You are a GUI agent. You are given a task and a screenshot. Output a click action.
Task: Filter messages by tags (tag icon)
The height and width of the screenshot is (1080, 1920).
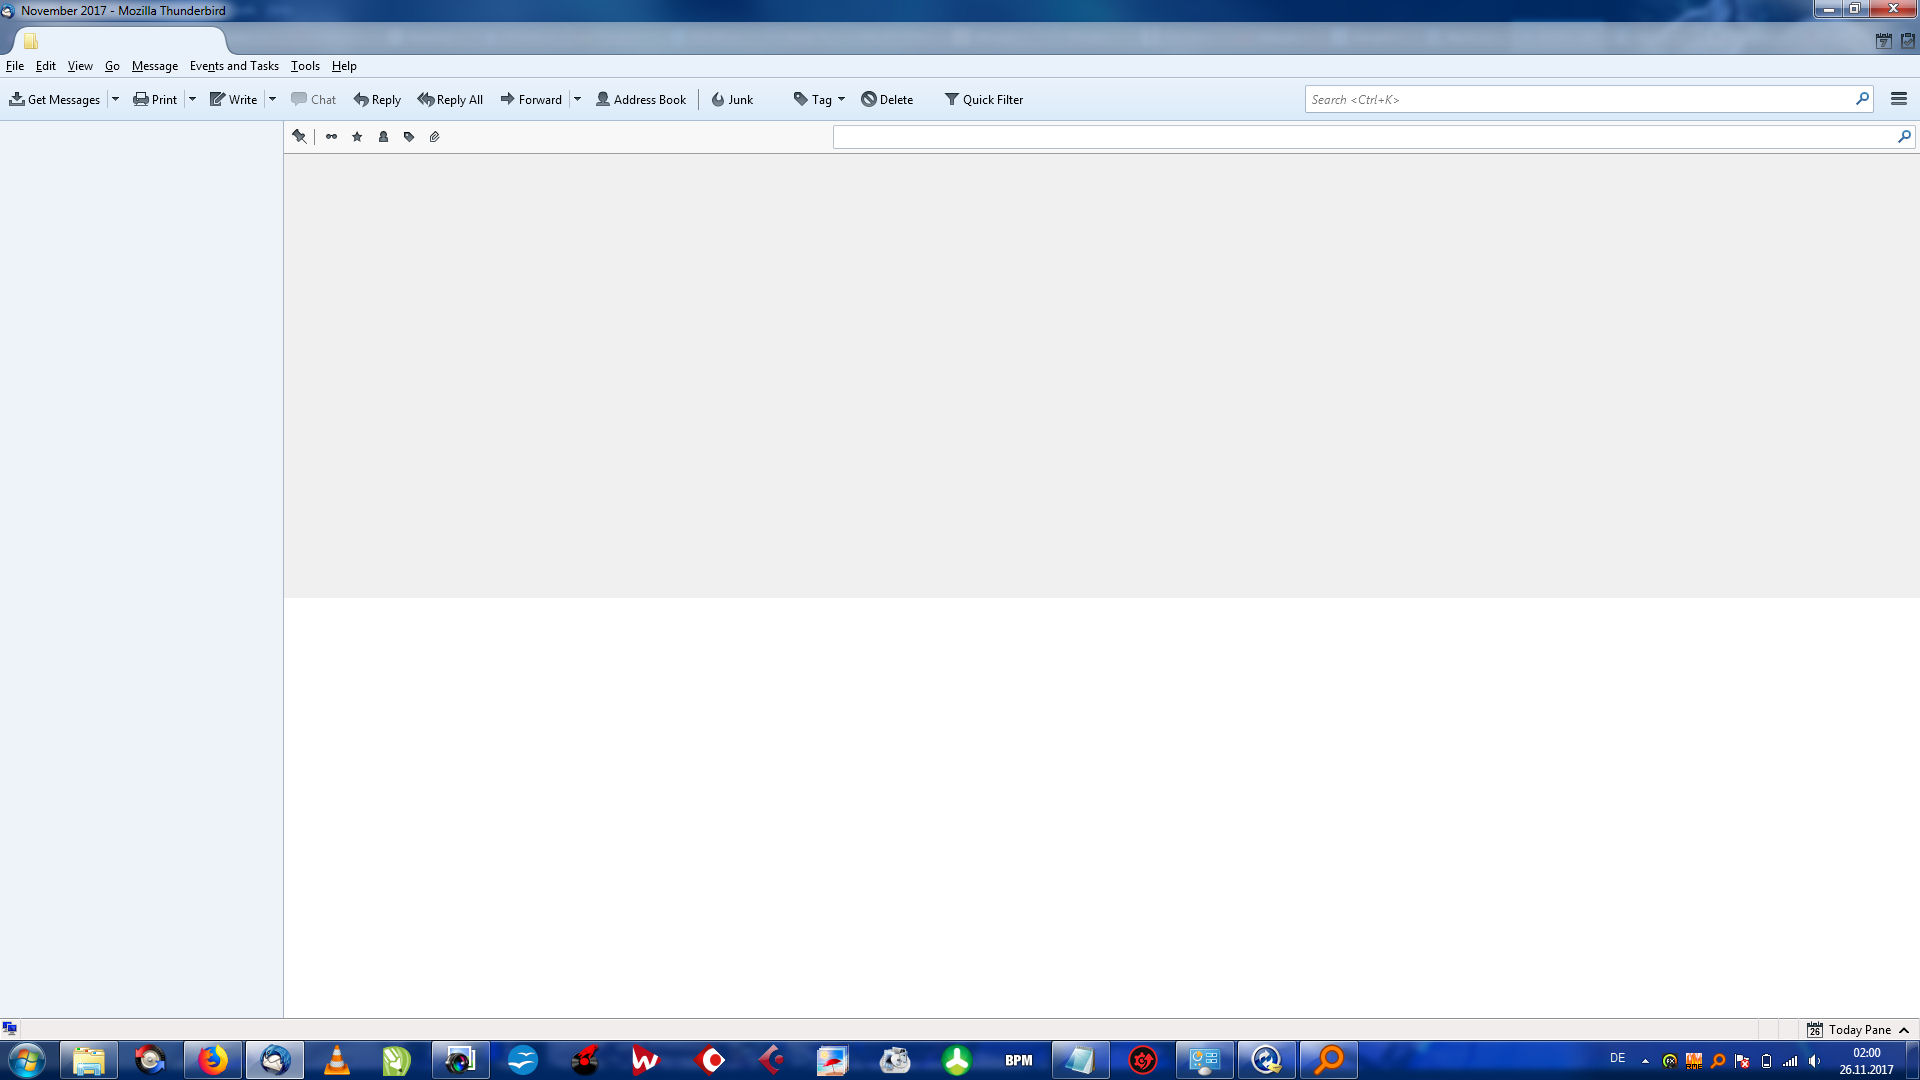(x=409, y=137)
